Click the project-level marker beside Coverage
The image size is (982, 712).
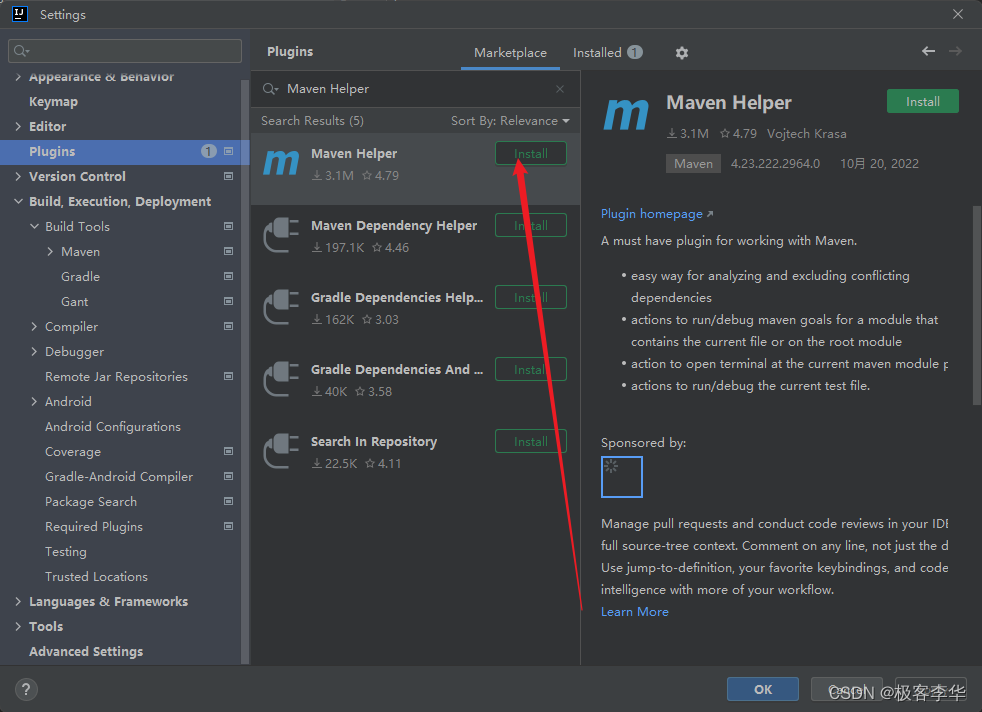(229, 451)
